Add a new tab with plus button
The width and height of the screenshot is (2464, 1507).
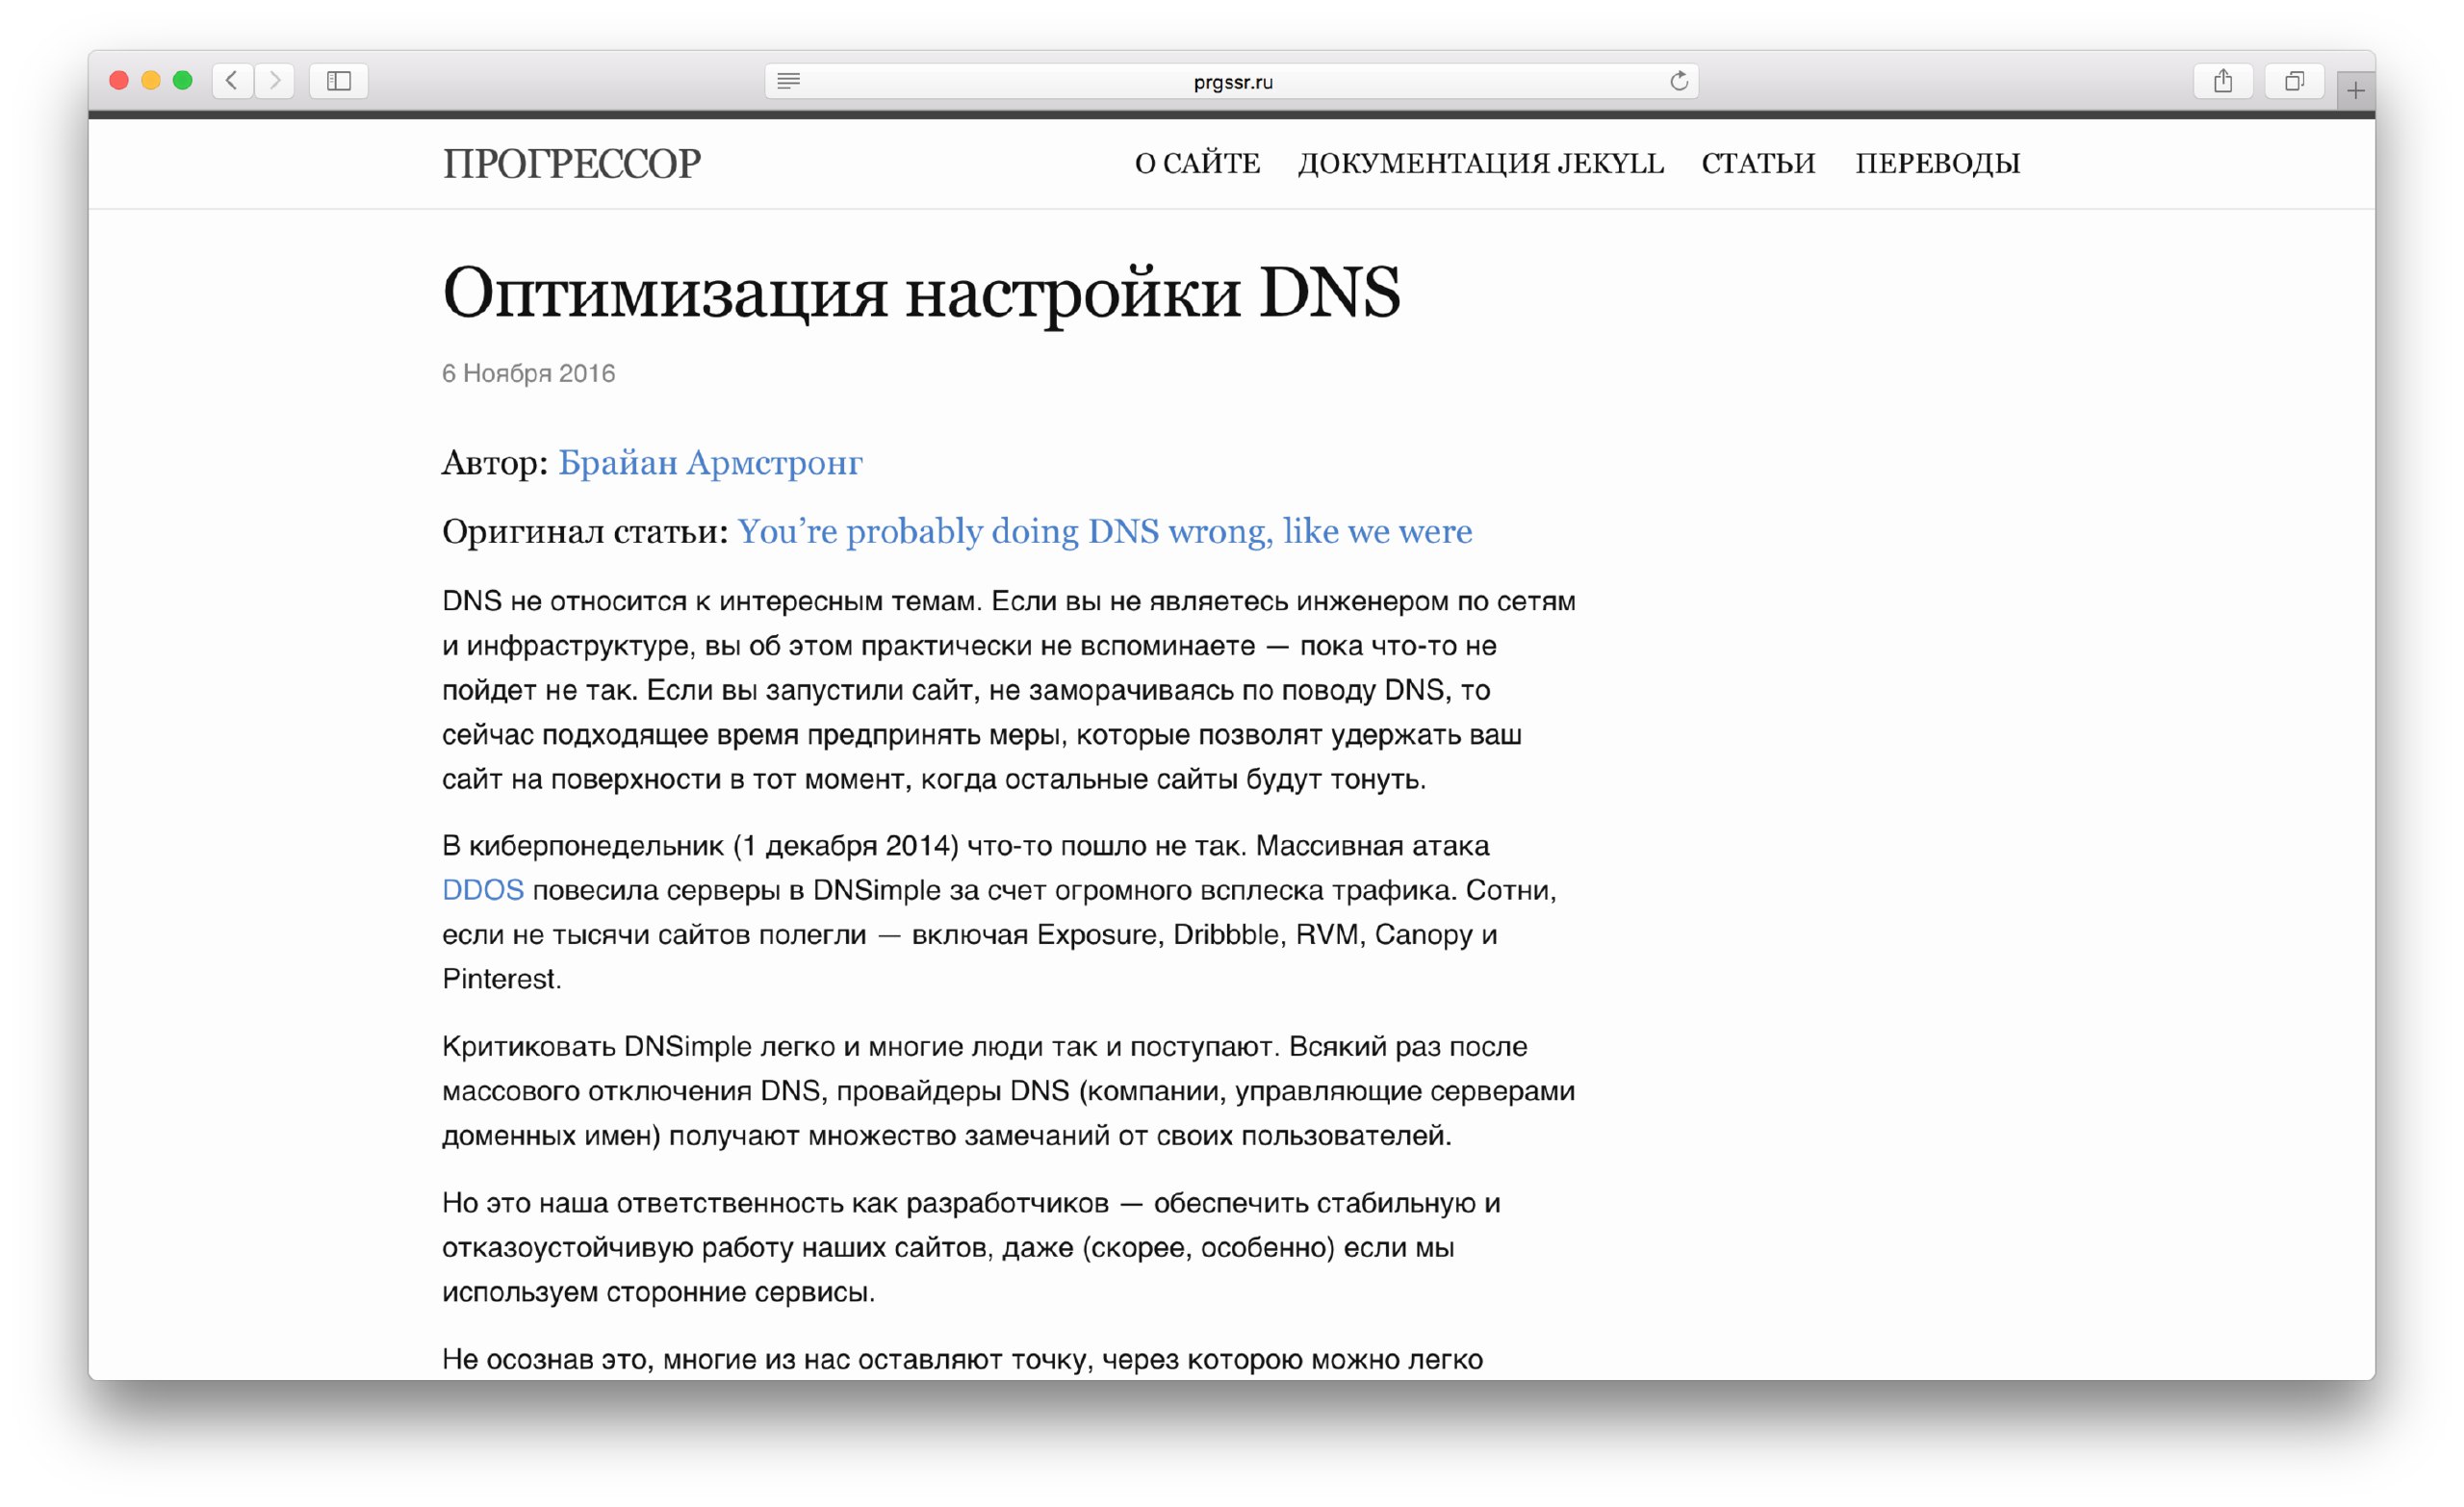pos(2355,91)
